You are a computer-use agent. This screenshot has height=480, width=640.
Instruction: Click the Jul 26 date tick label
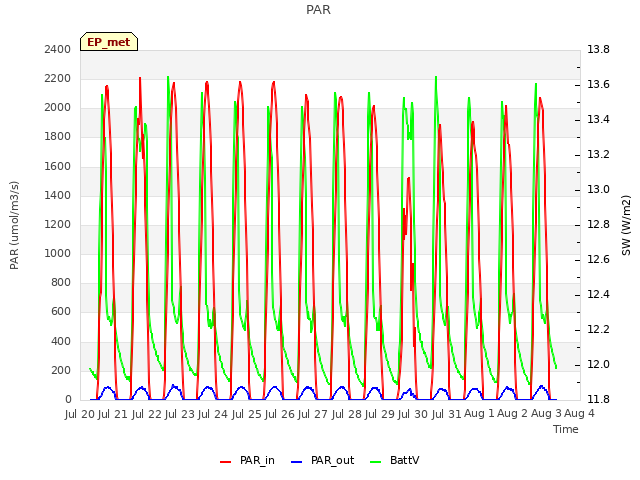(x=280, y=414)
